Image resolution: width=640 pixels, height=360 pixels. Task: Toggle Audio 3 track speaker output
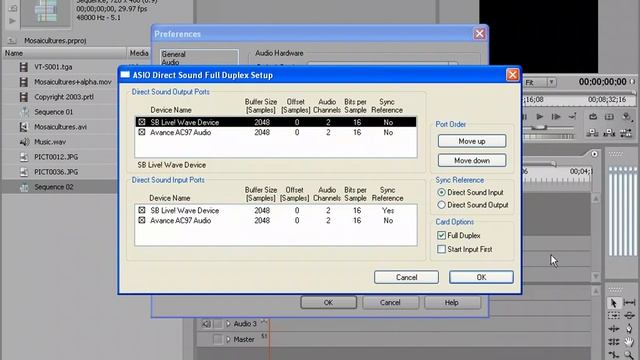click(x=206, y=324)
